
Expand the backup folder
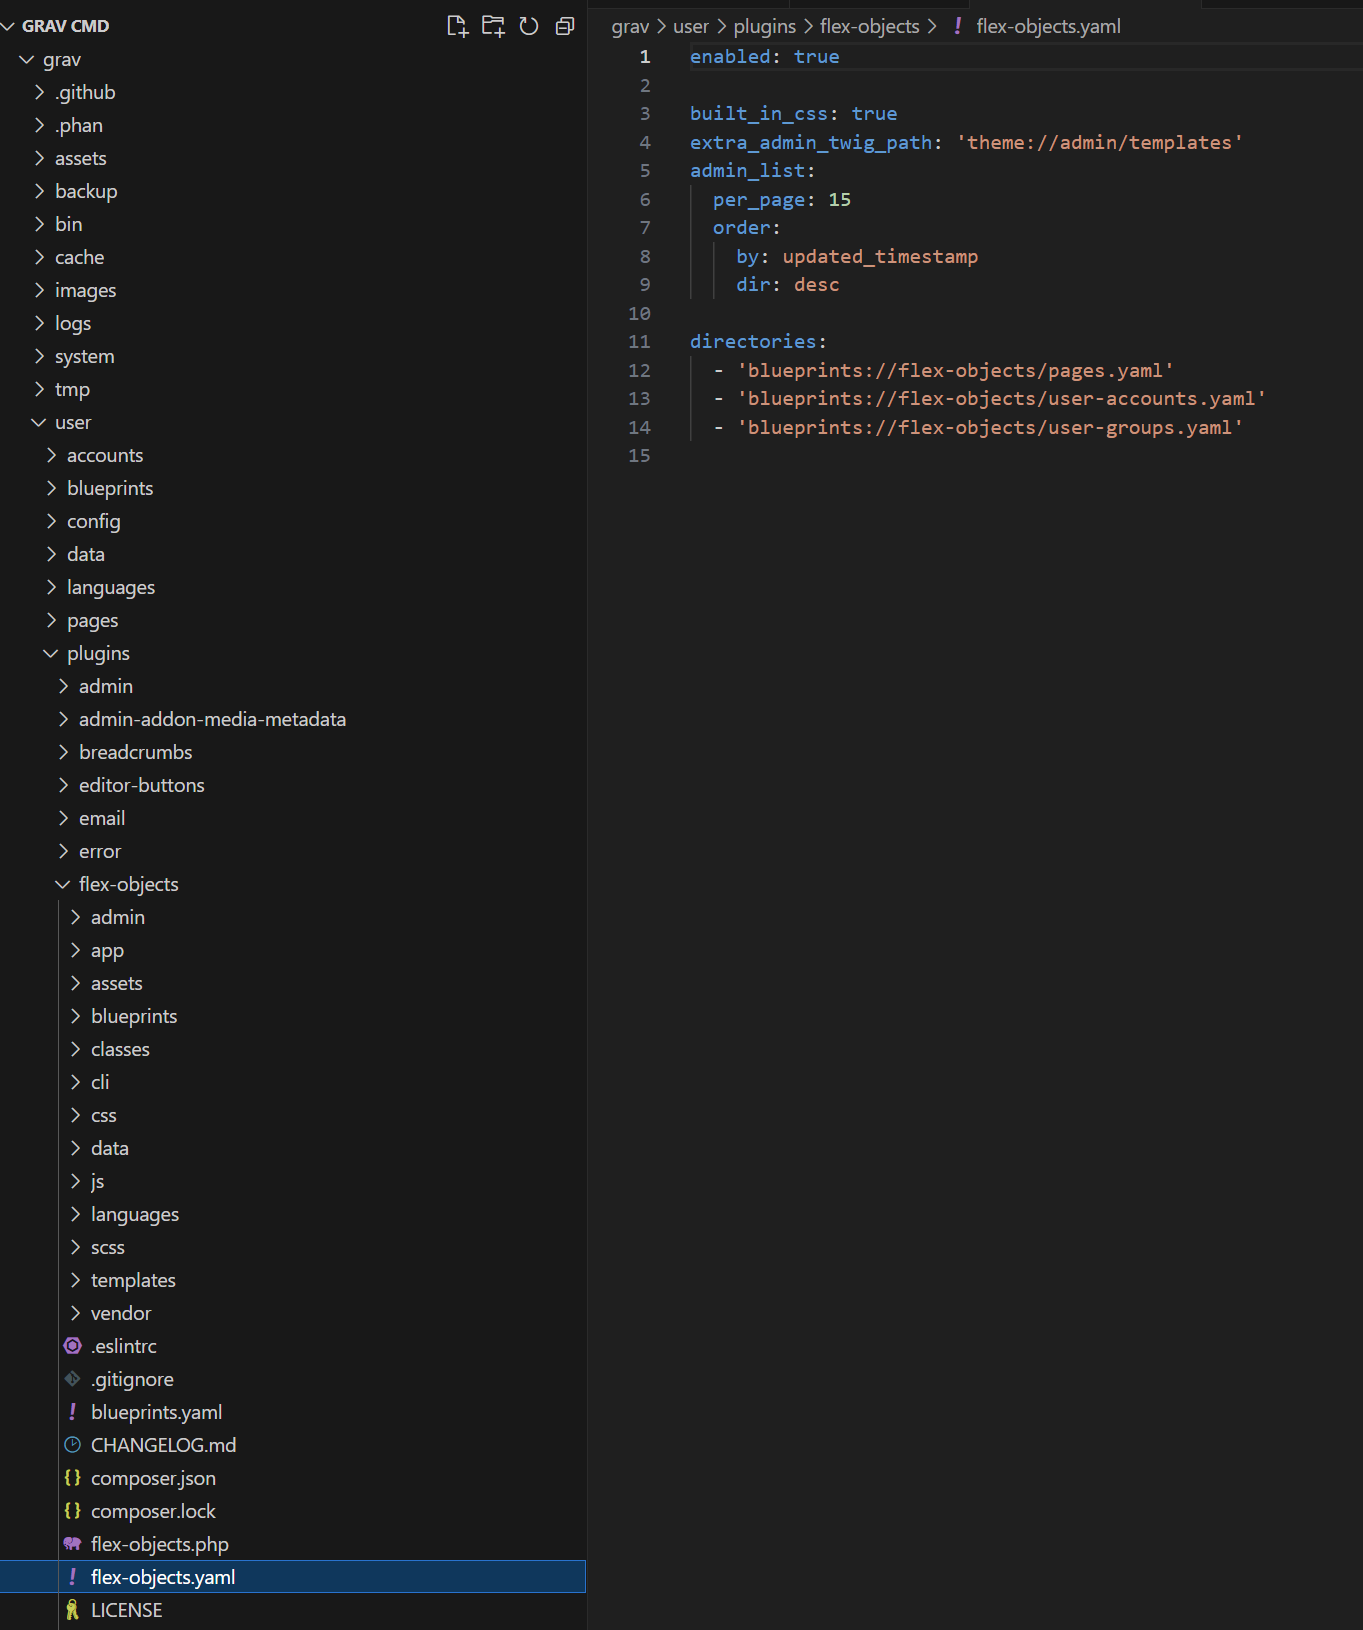39,191
